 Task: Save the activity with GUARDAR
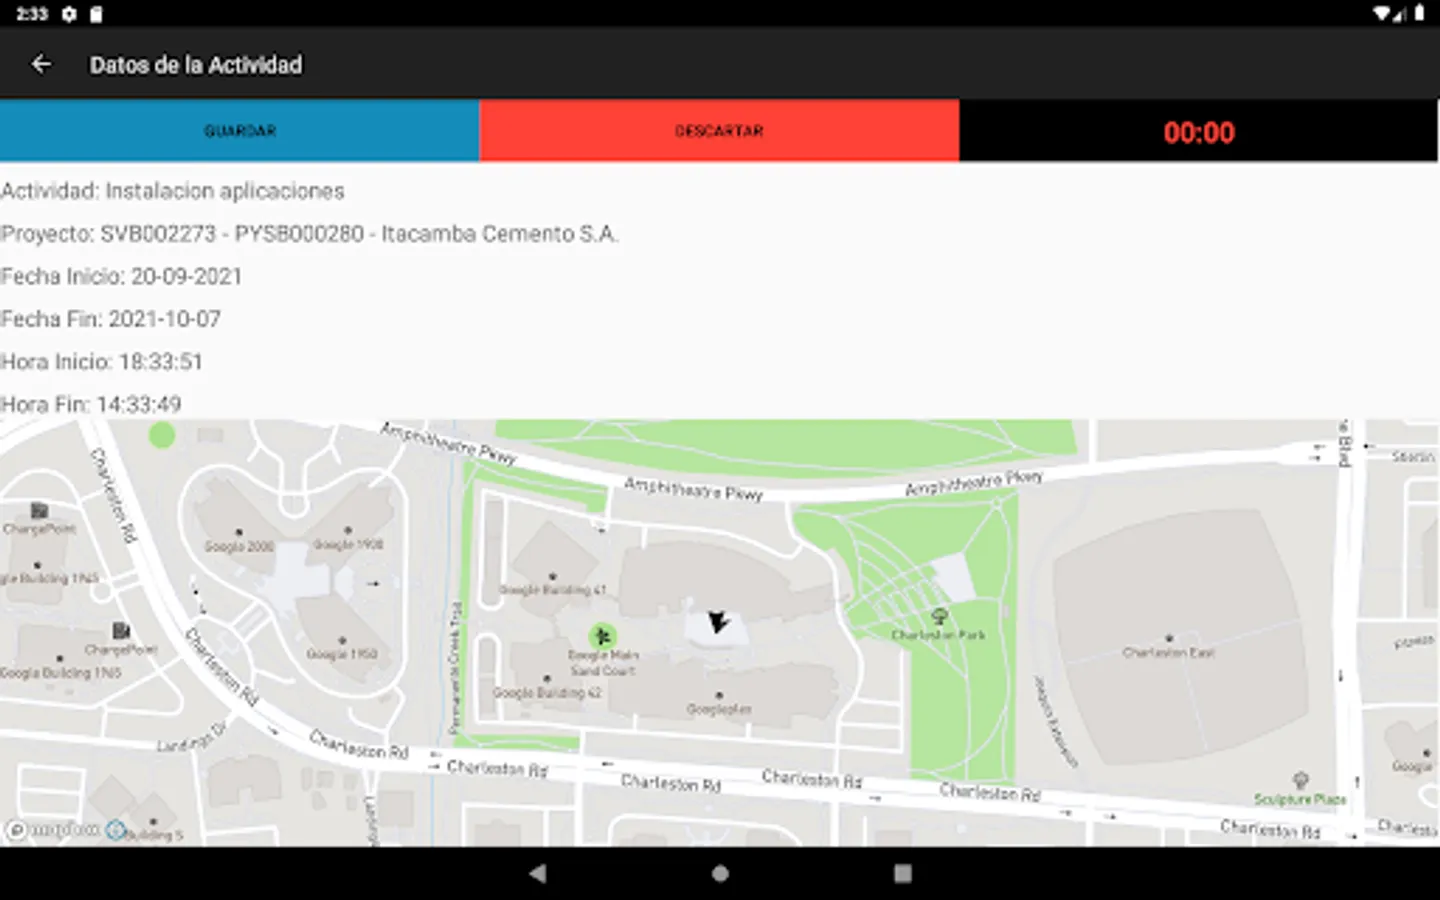[x=240, y=131]
